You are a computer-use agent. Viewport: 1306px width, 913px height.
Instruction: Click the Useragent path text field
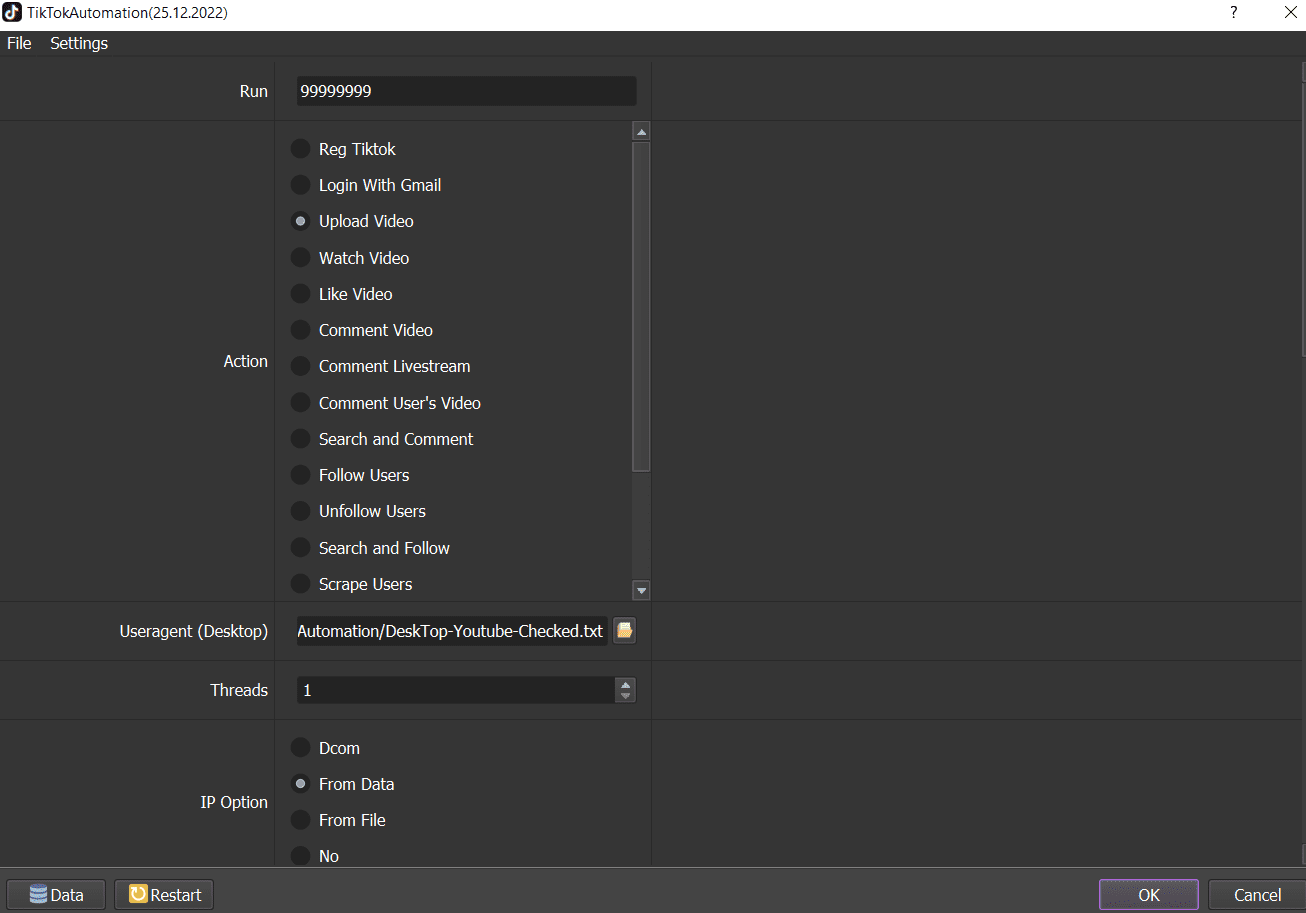pyautogui.click(x=452, y=631)
